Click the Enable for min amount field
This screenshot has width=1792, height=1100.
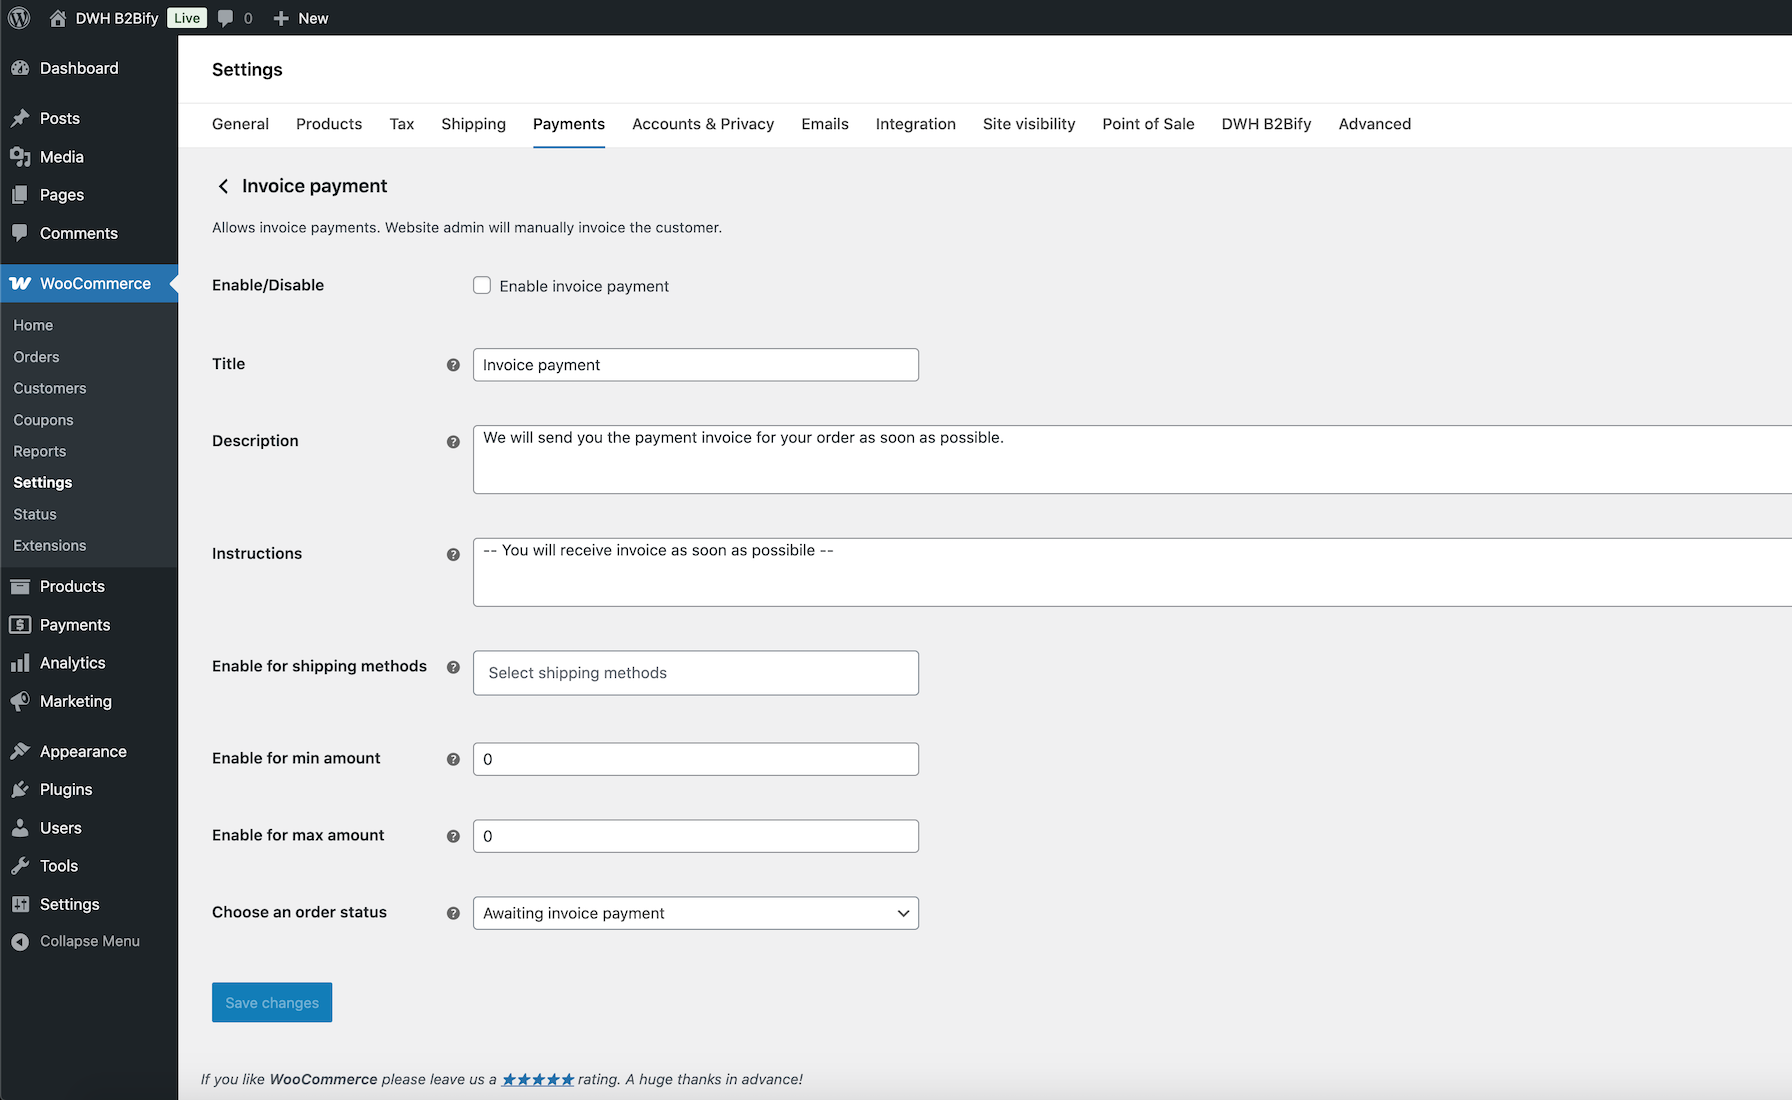[696, 759]
